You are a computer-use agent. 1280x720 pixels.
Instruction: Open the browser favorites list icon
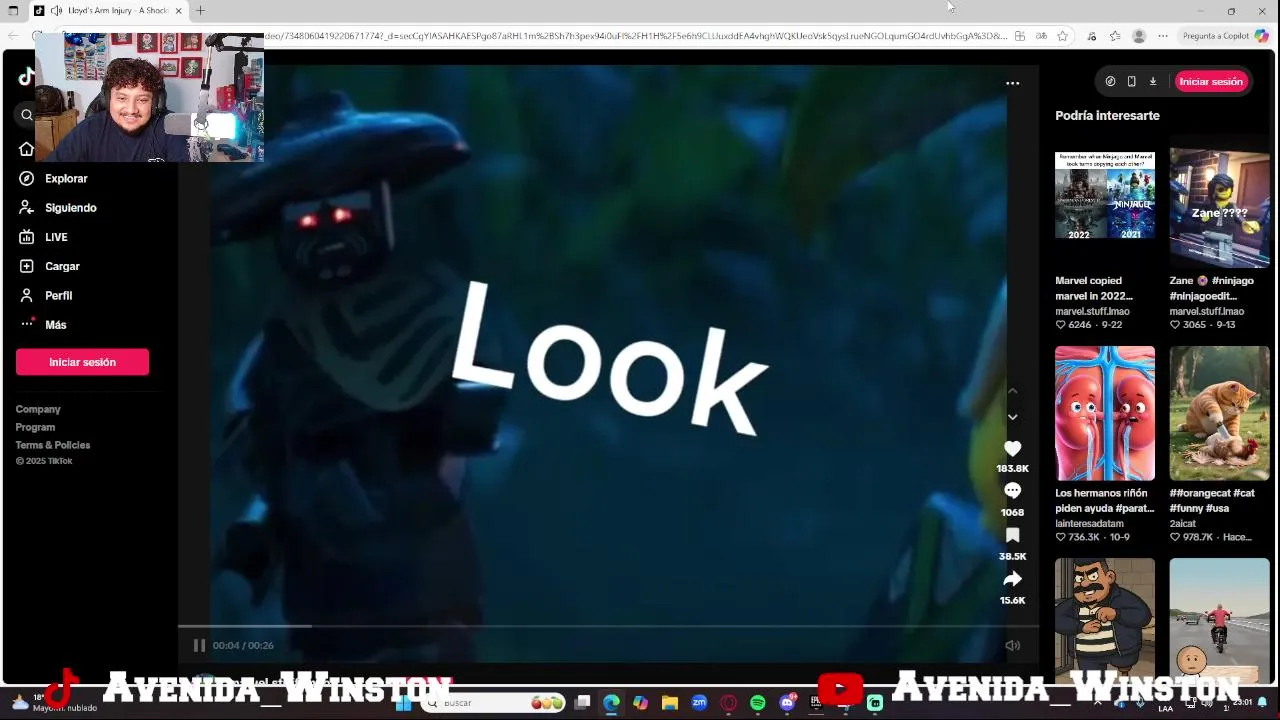[x=1115, y=36]
